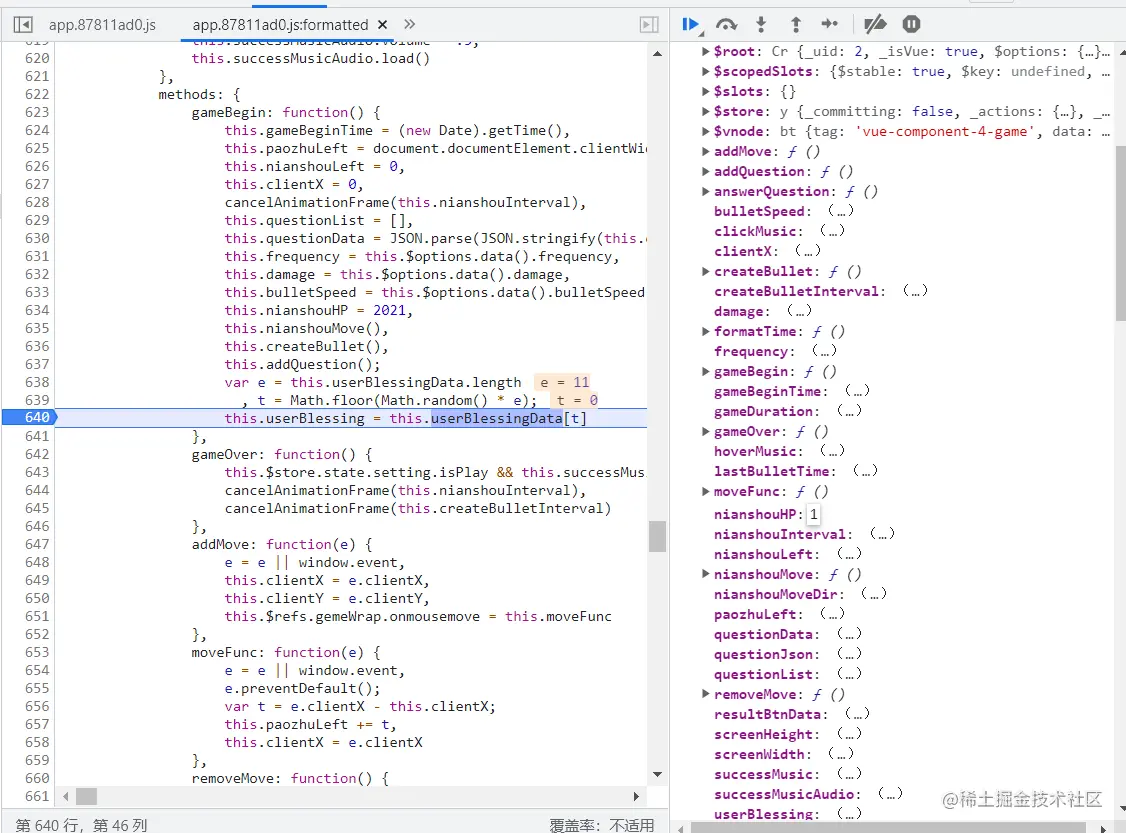Invoke getter for questionList value

(x=849, y=674)
